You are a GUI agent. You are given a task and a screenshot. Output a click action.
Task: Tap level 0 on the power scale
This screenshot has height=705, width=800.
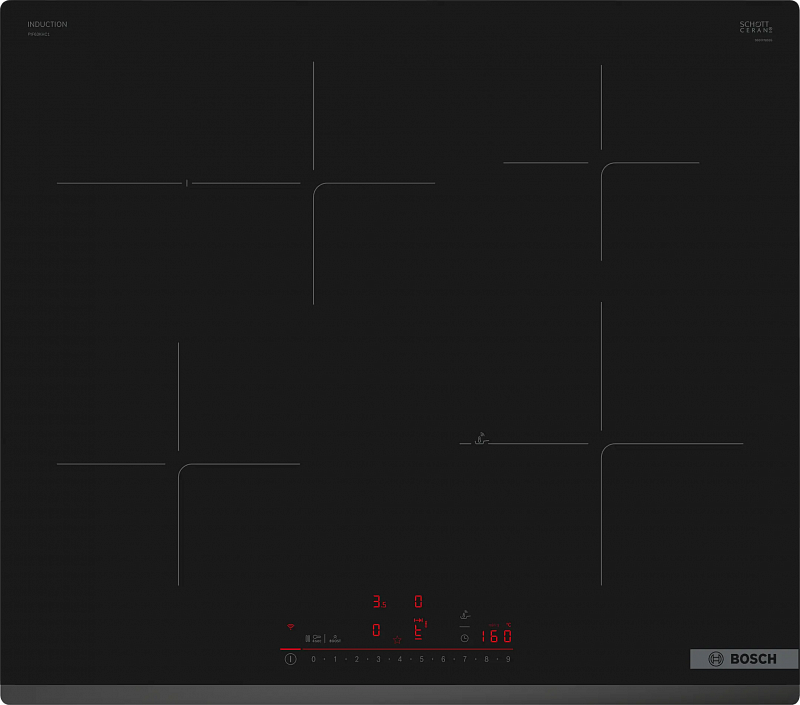313,659
